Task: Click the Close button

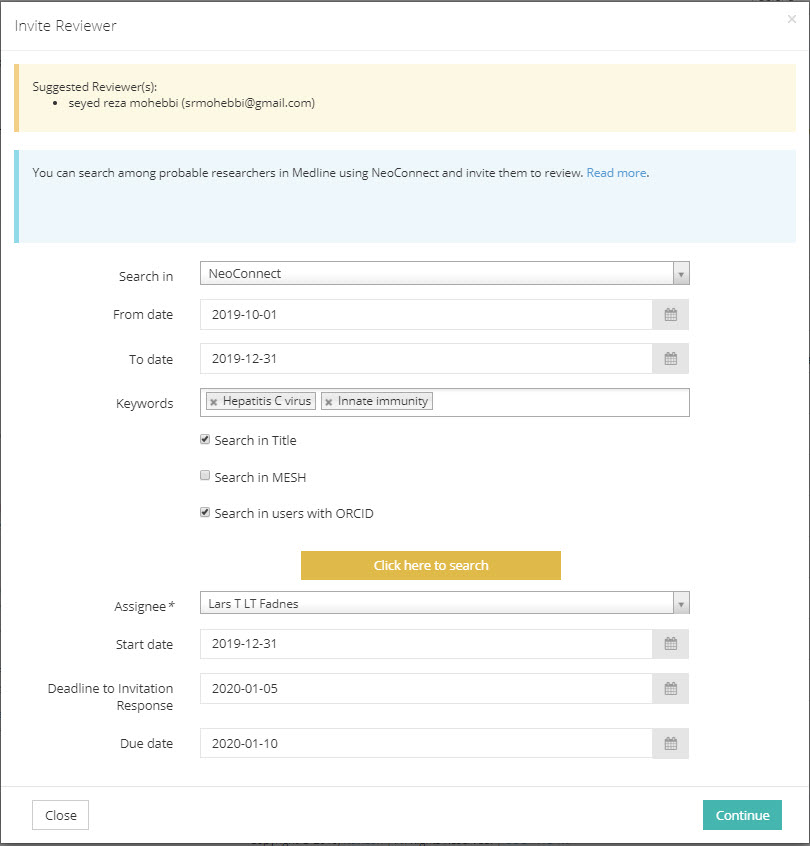Action: (60, 815)
